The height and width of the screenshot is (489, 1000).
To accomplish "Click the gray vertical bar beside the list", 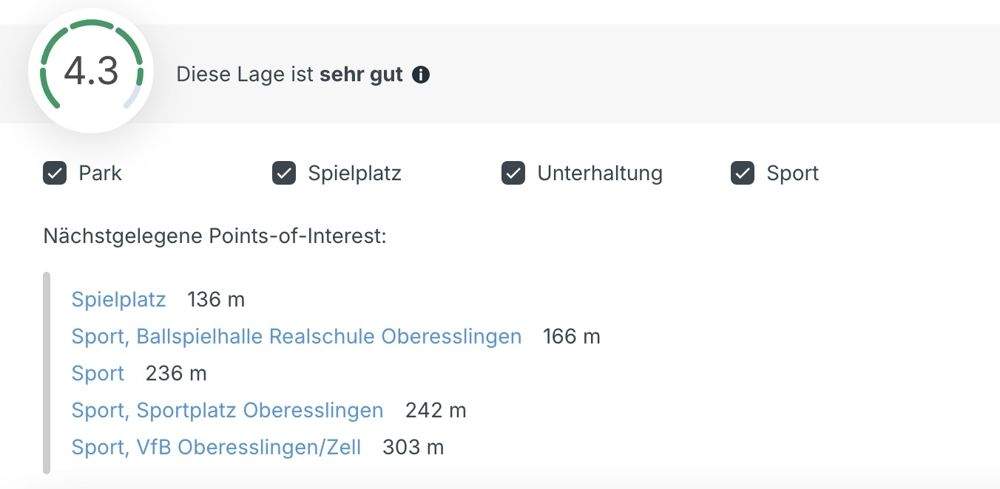I will (x=47, y=372).
